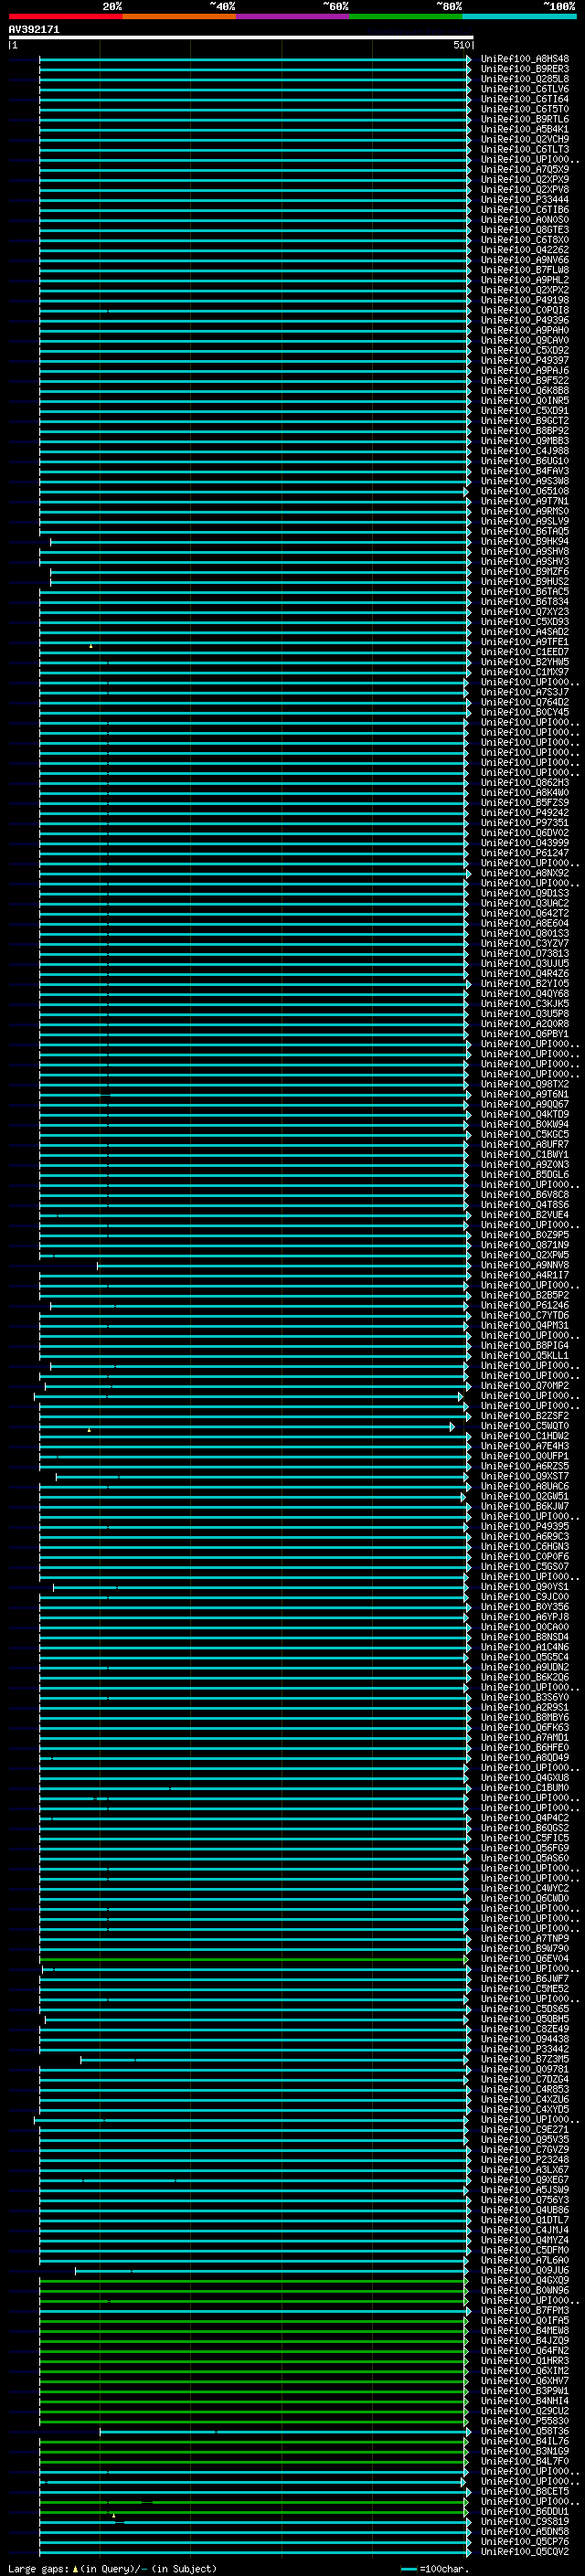
Task: Select hit label UniRef100_Q98TX2
Action: pyautogui.click(x=524, y=1084)
